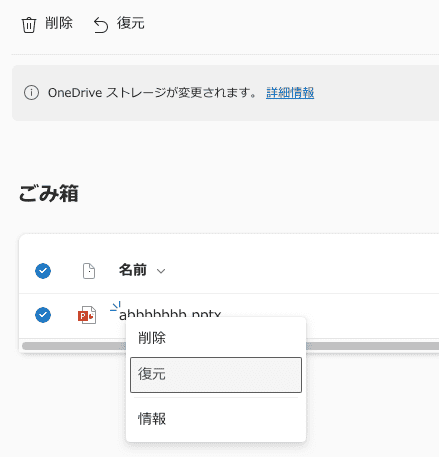Expand the 名前 column sort chevron
This screenshot has height=457, width=439.
pos(161,271)
